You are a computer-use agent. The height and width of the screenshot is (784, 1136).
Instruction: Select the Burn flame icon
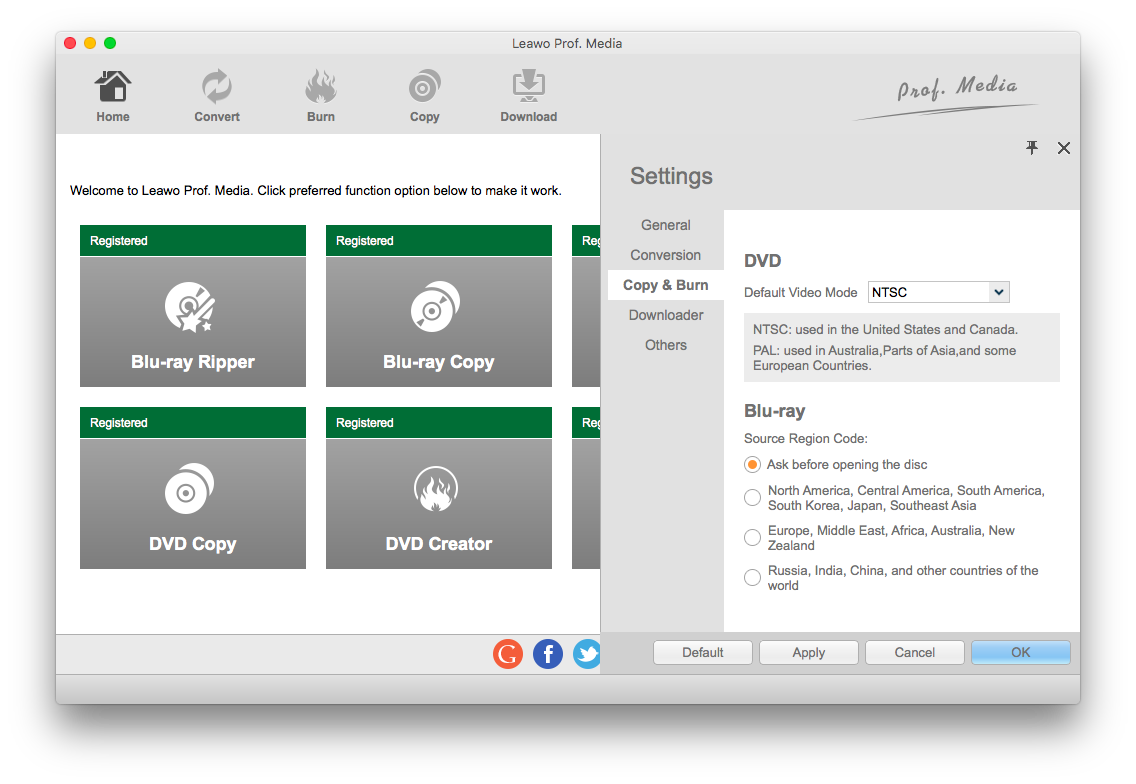[321, 88]
